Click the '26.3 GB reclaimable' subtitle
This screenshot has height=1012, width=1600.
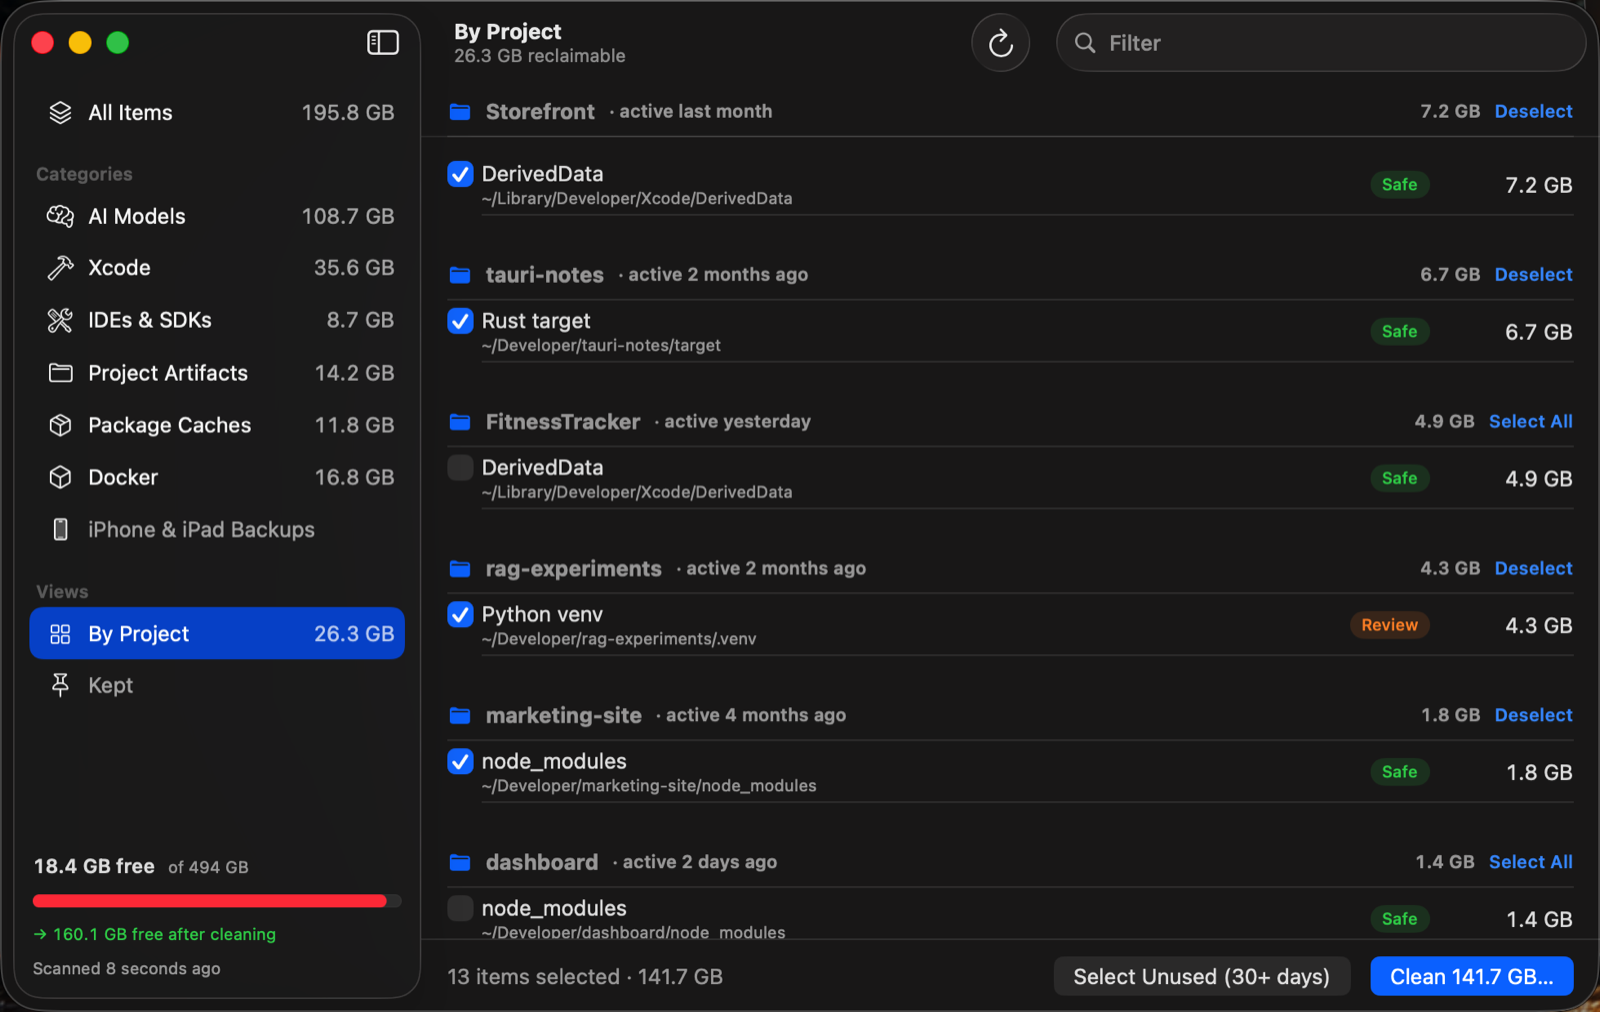[540, 56]
